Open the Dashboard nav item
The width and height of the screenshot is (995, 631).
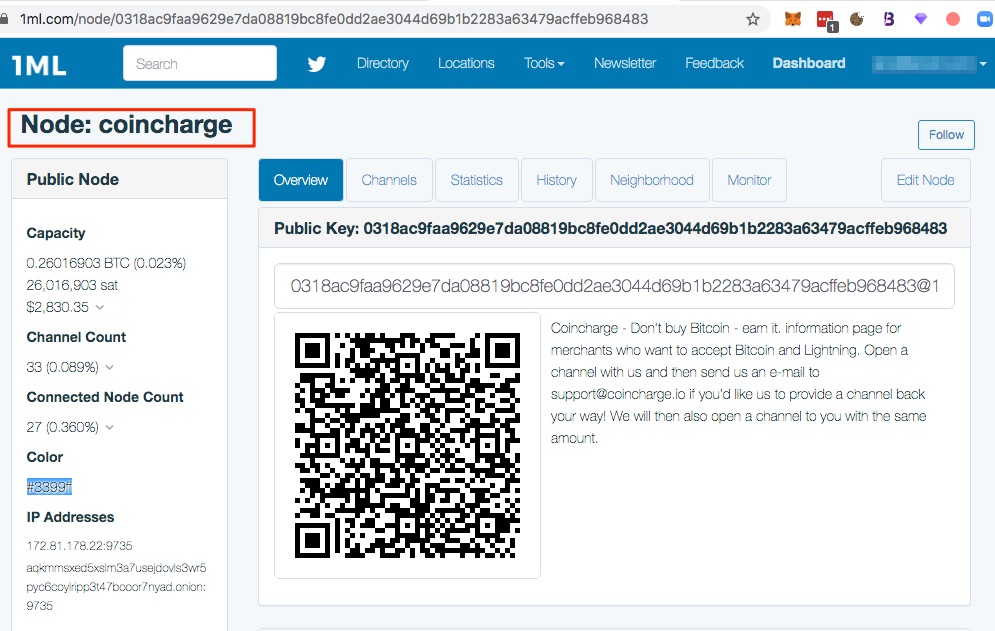[808, 63]
